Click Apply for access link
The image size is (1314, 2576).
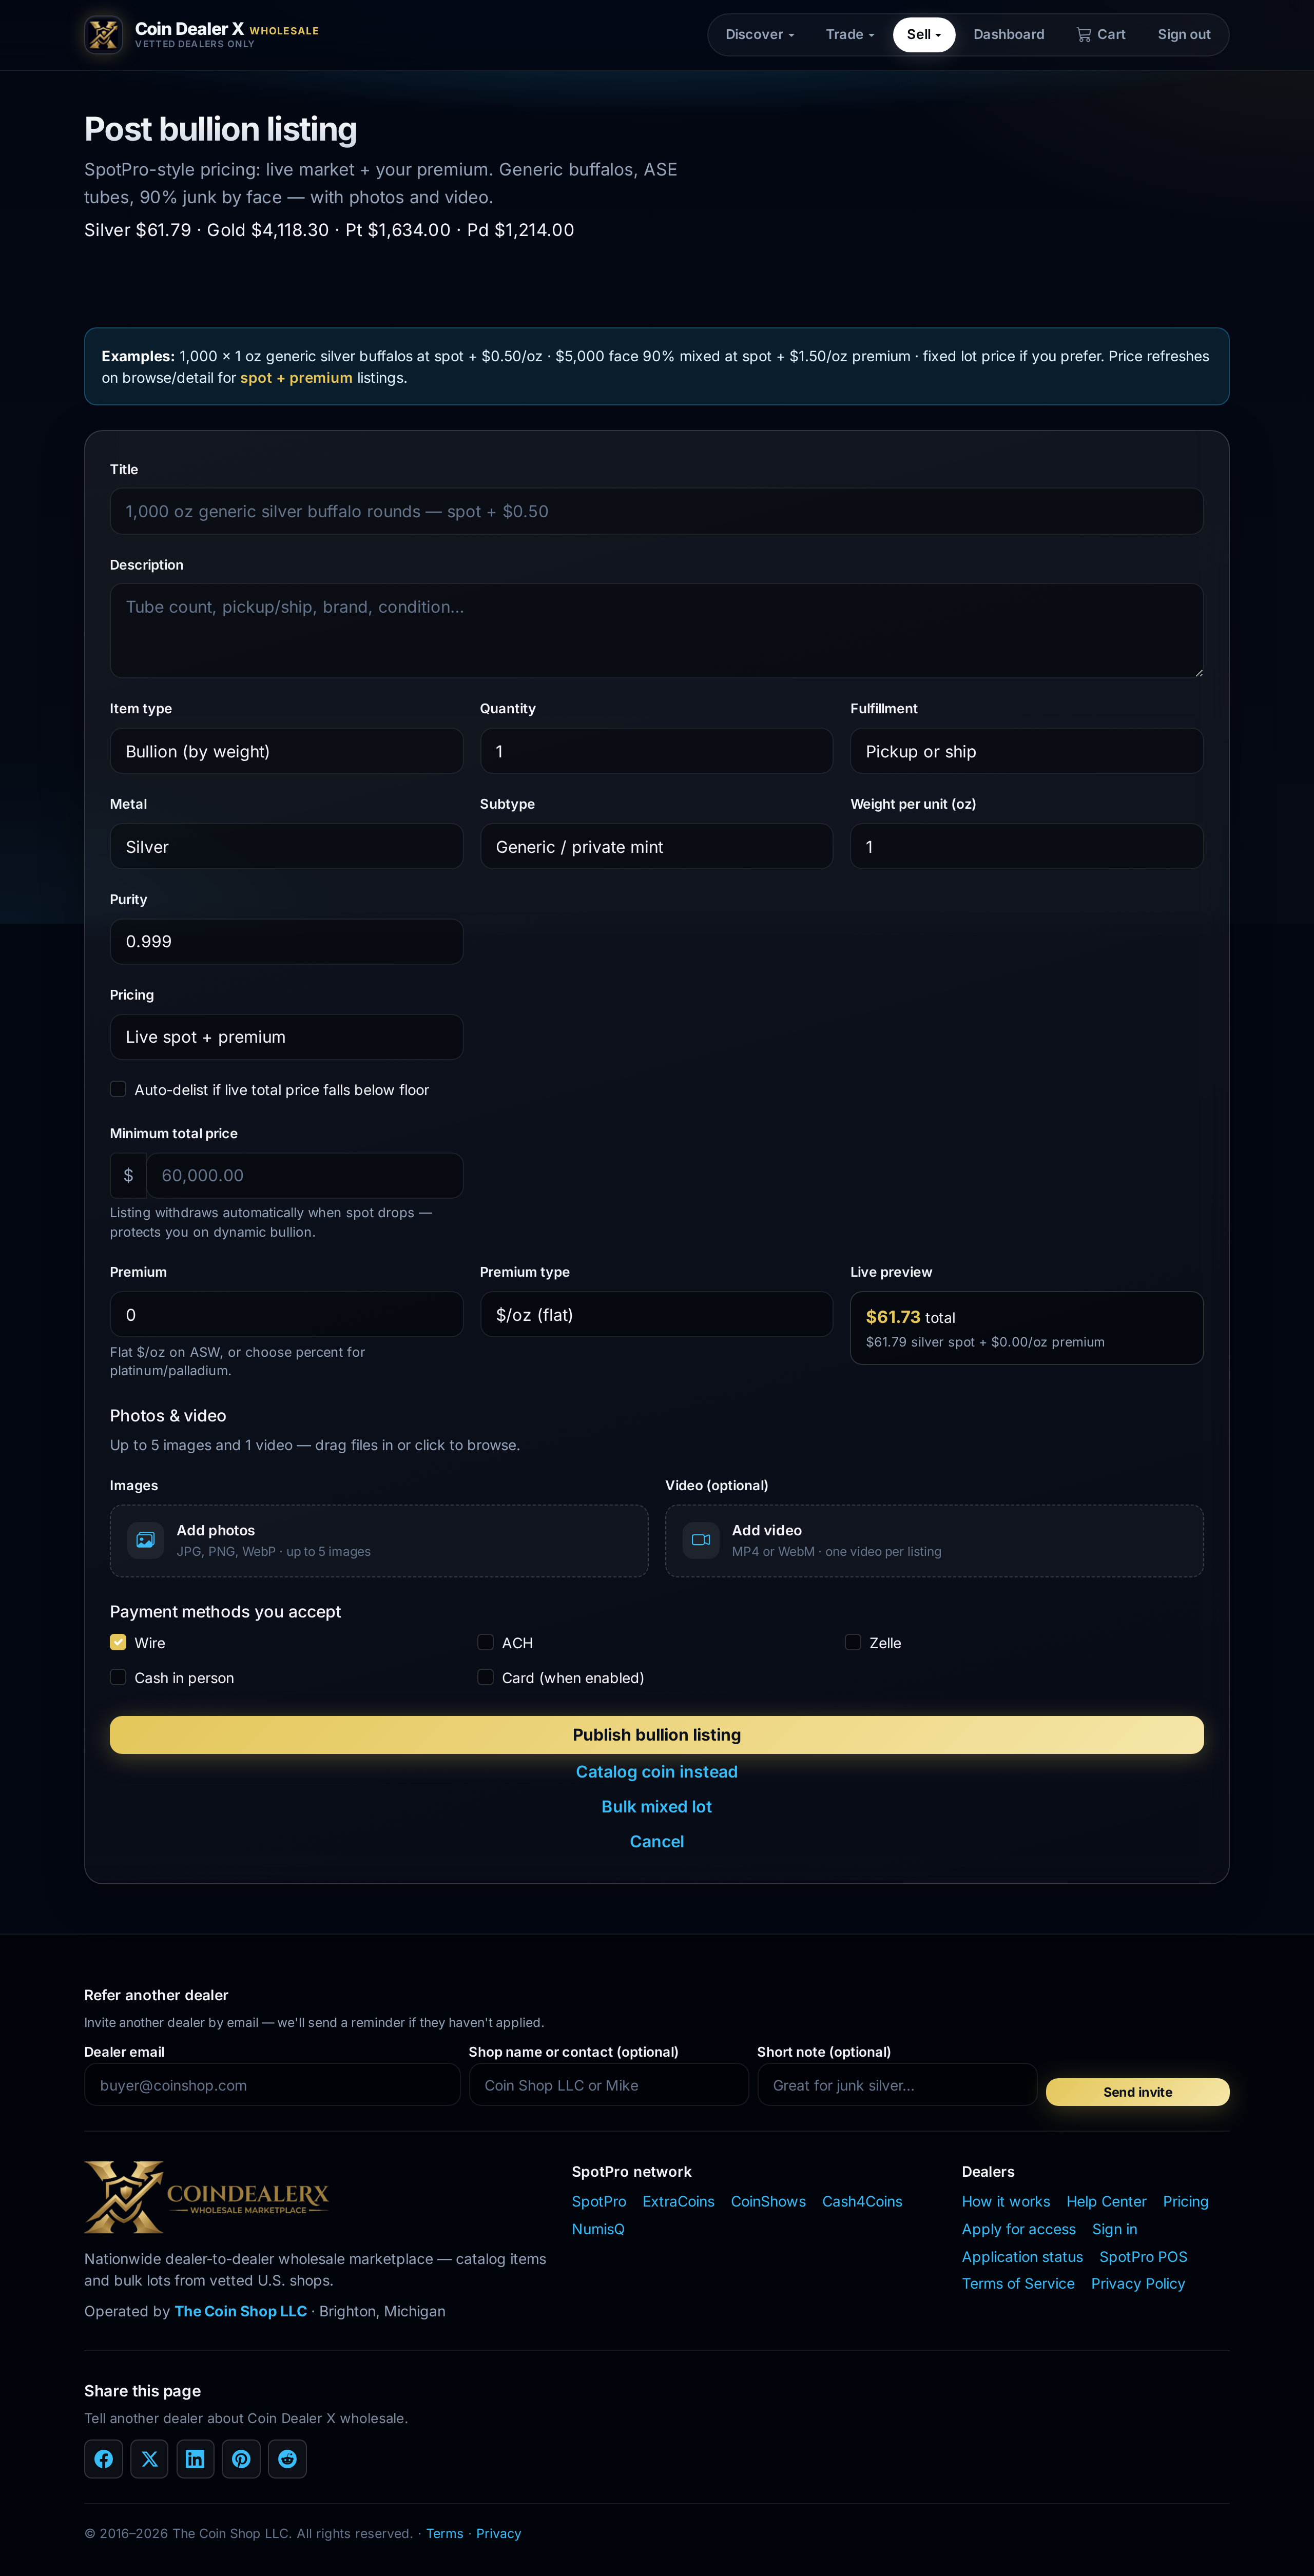coord(1019,2229)
